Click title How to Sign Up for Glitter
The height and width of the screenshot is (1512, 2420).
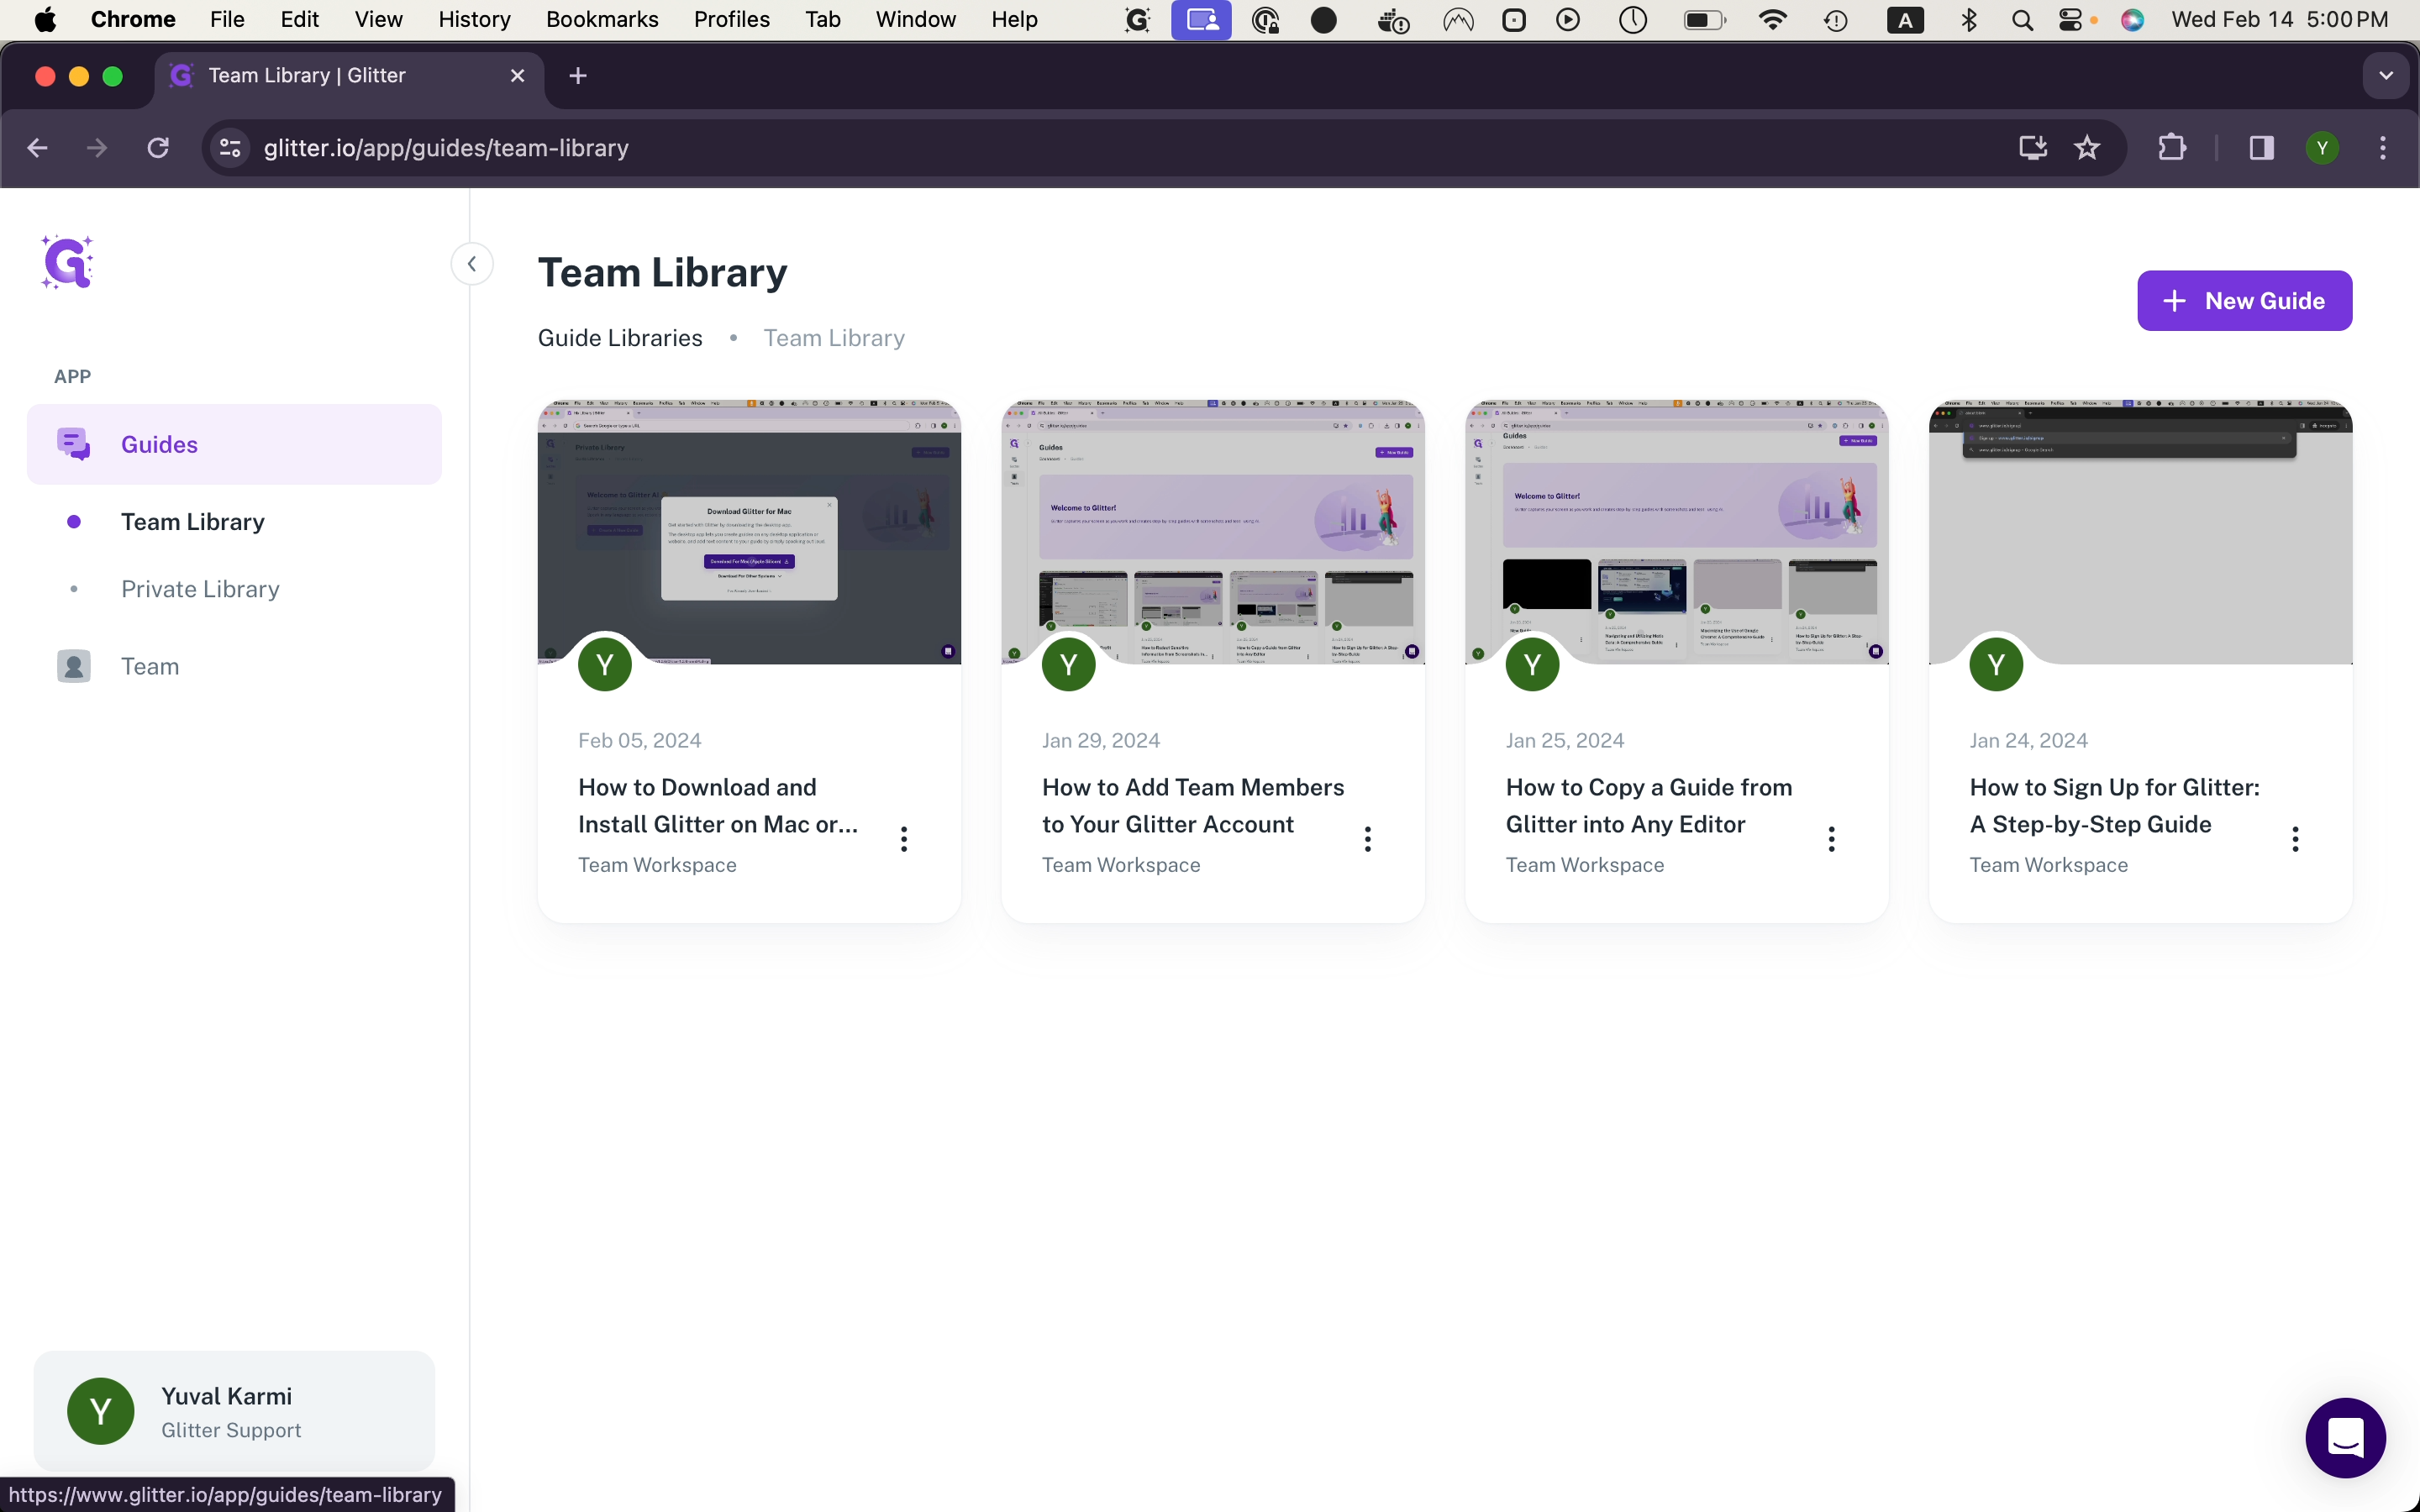pyautogui.click(x=2114, y=806)
